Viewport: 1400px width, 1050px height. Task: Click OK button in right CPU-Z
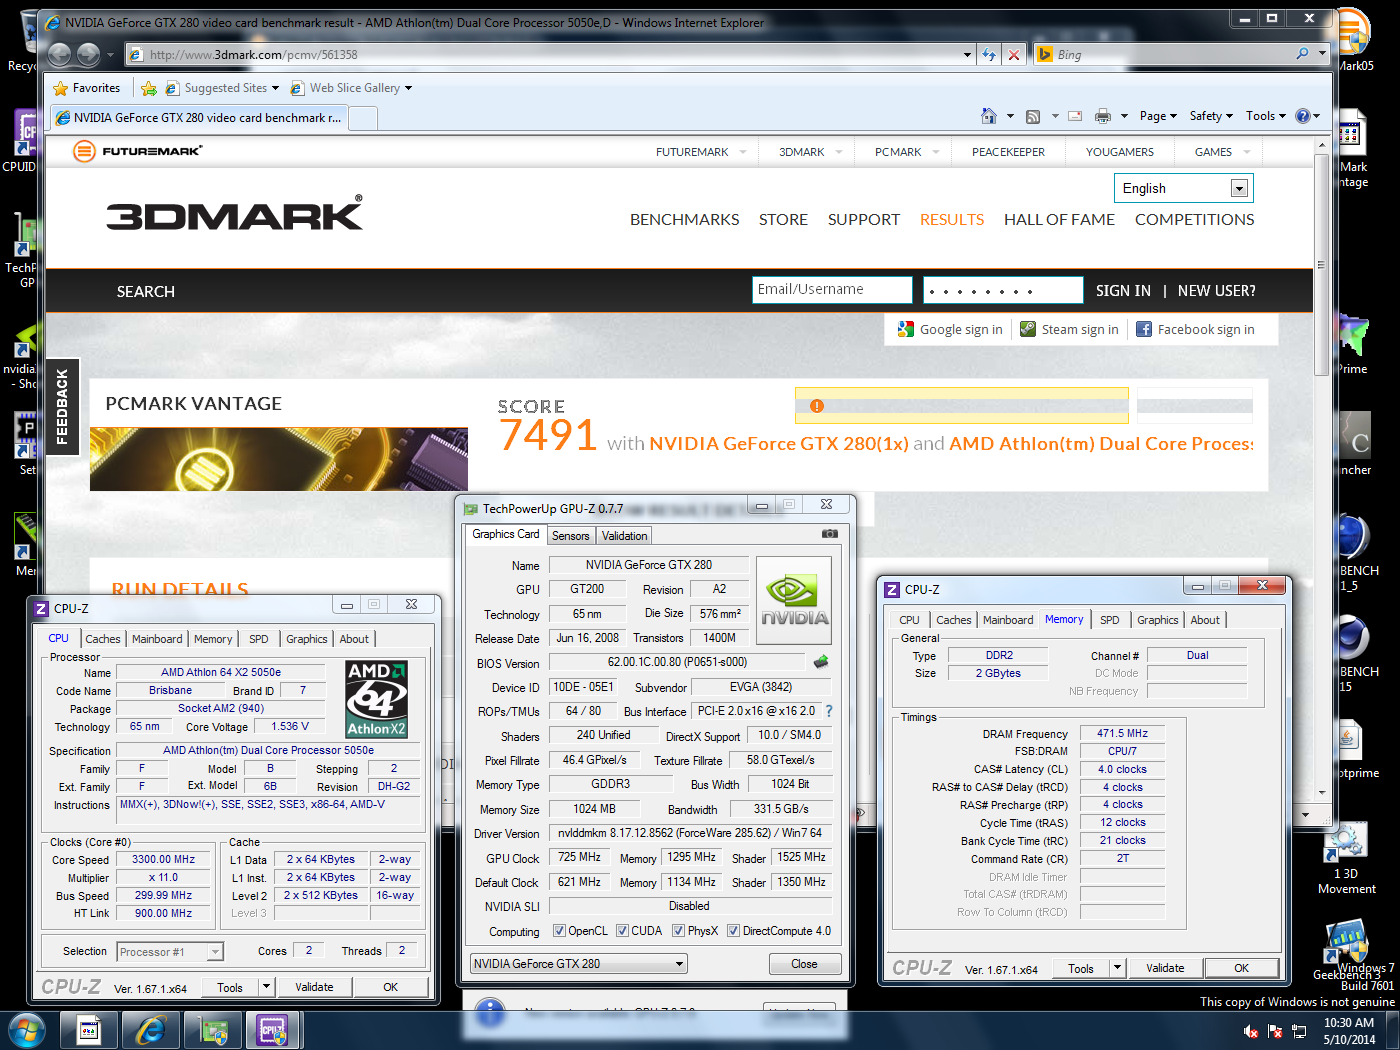1242,968
